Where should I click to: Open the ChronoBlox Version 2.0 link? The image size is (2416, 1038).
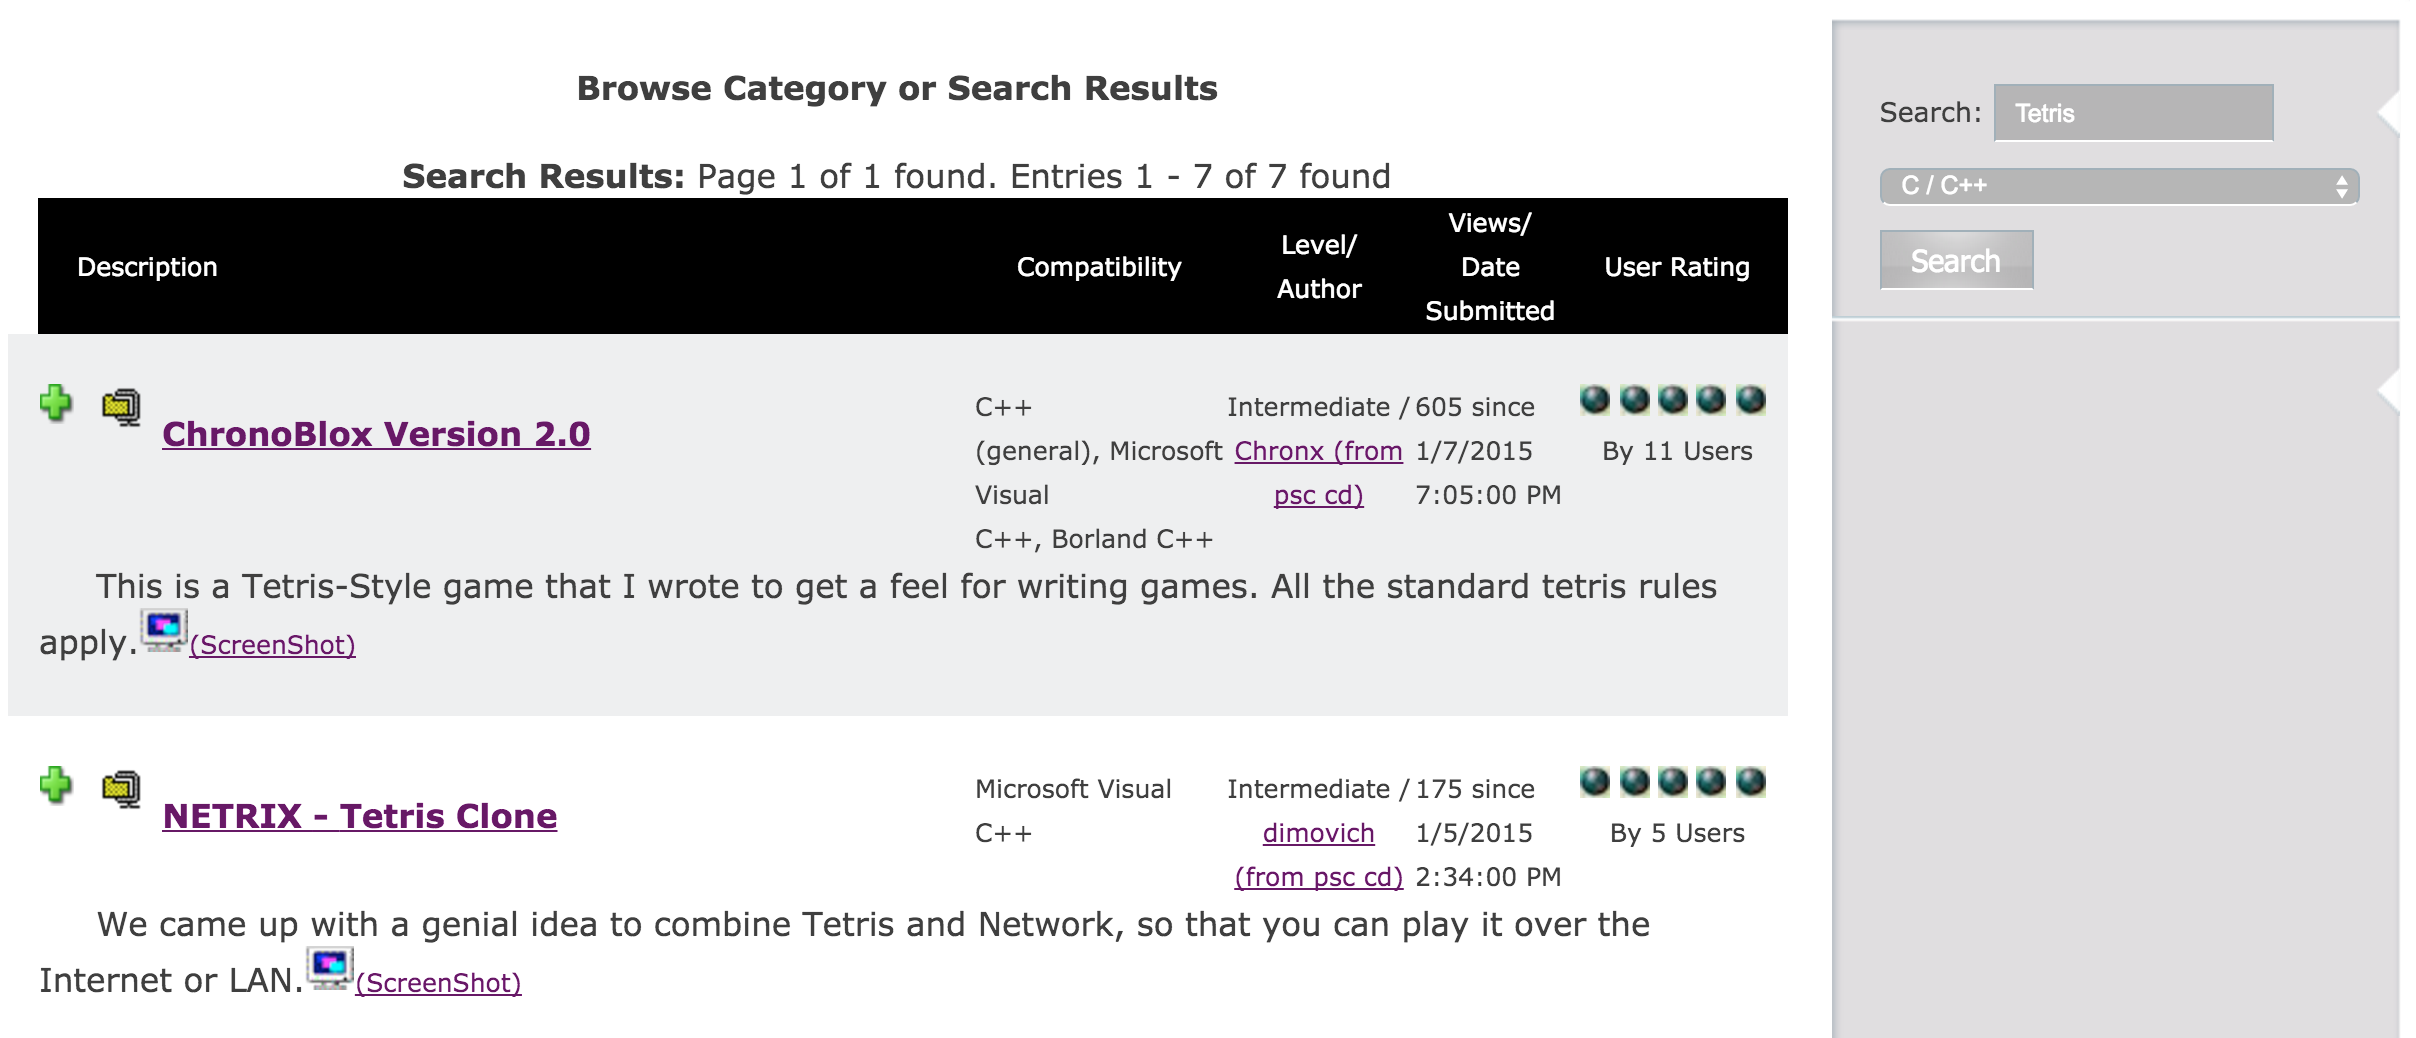pyautogui.click(x=376, y=434)
